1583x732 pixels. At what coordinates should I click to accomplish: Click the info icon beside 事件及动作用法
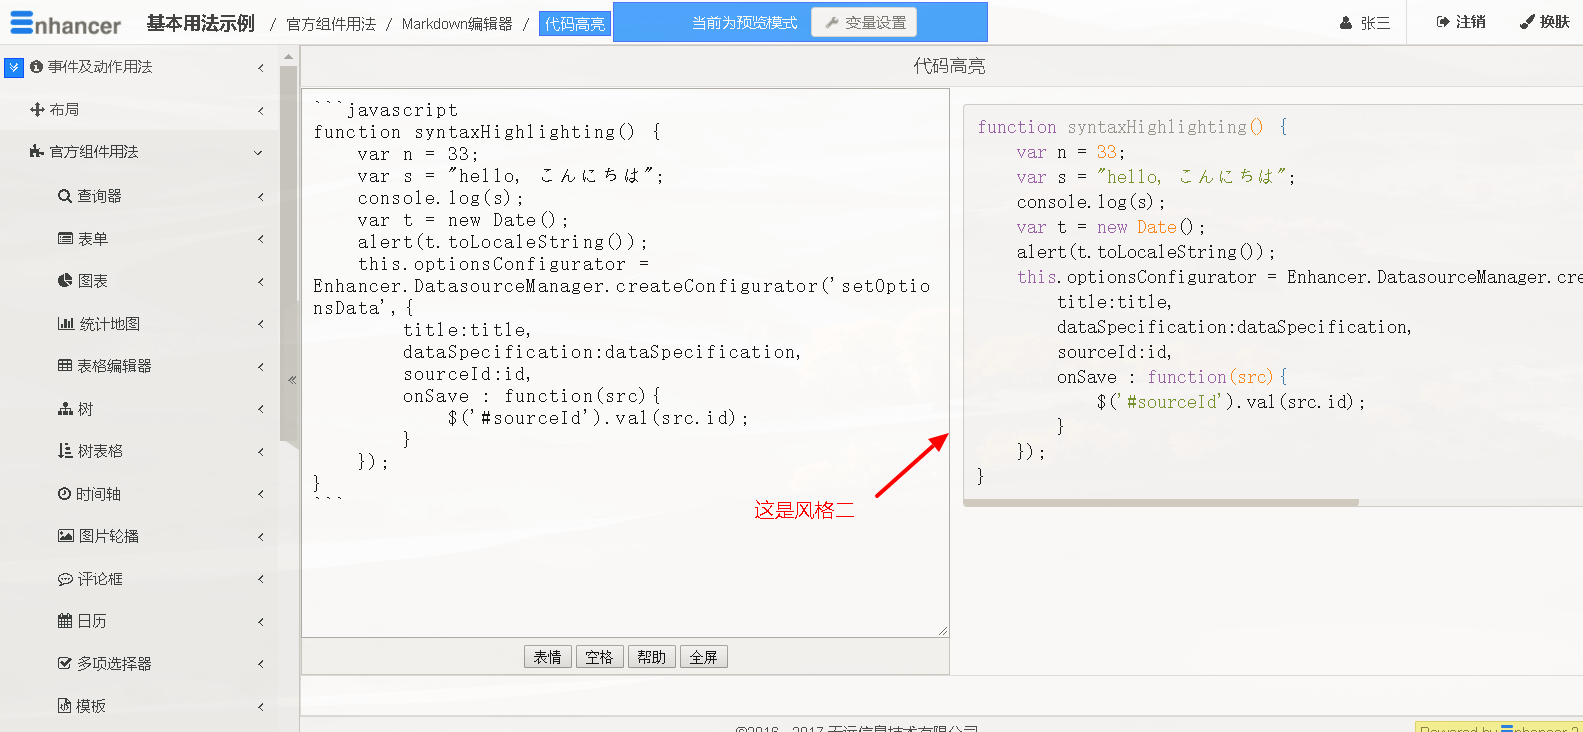[36, 67]
